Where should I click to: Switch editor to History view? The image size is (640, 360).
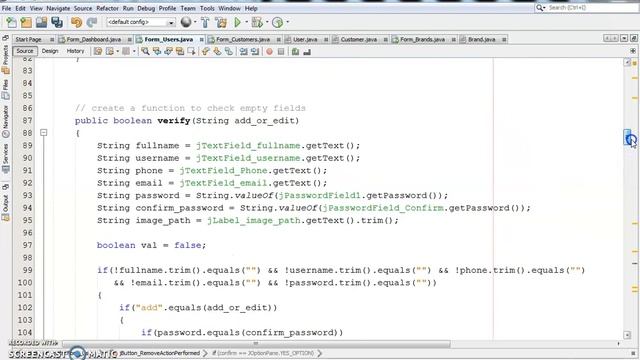pos(75,51)
